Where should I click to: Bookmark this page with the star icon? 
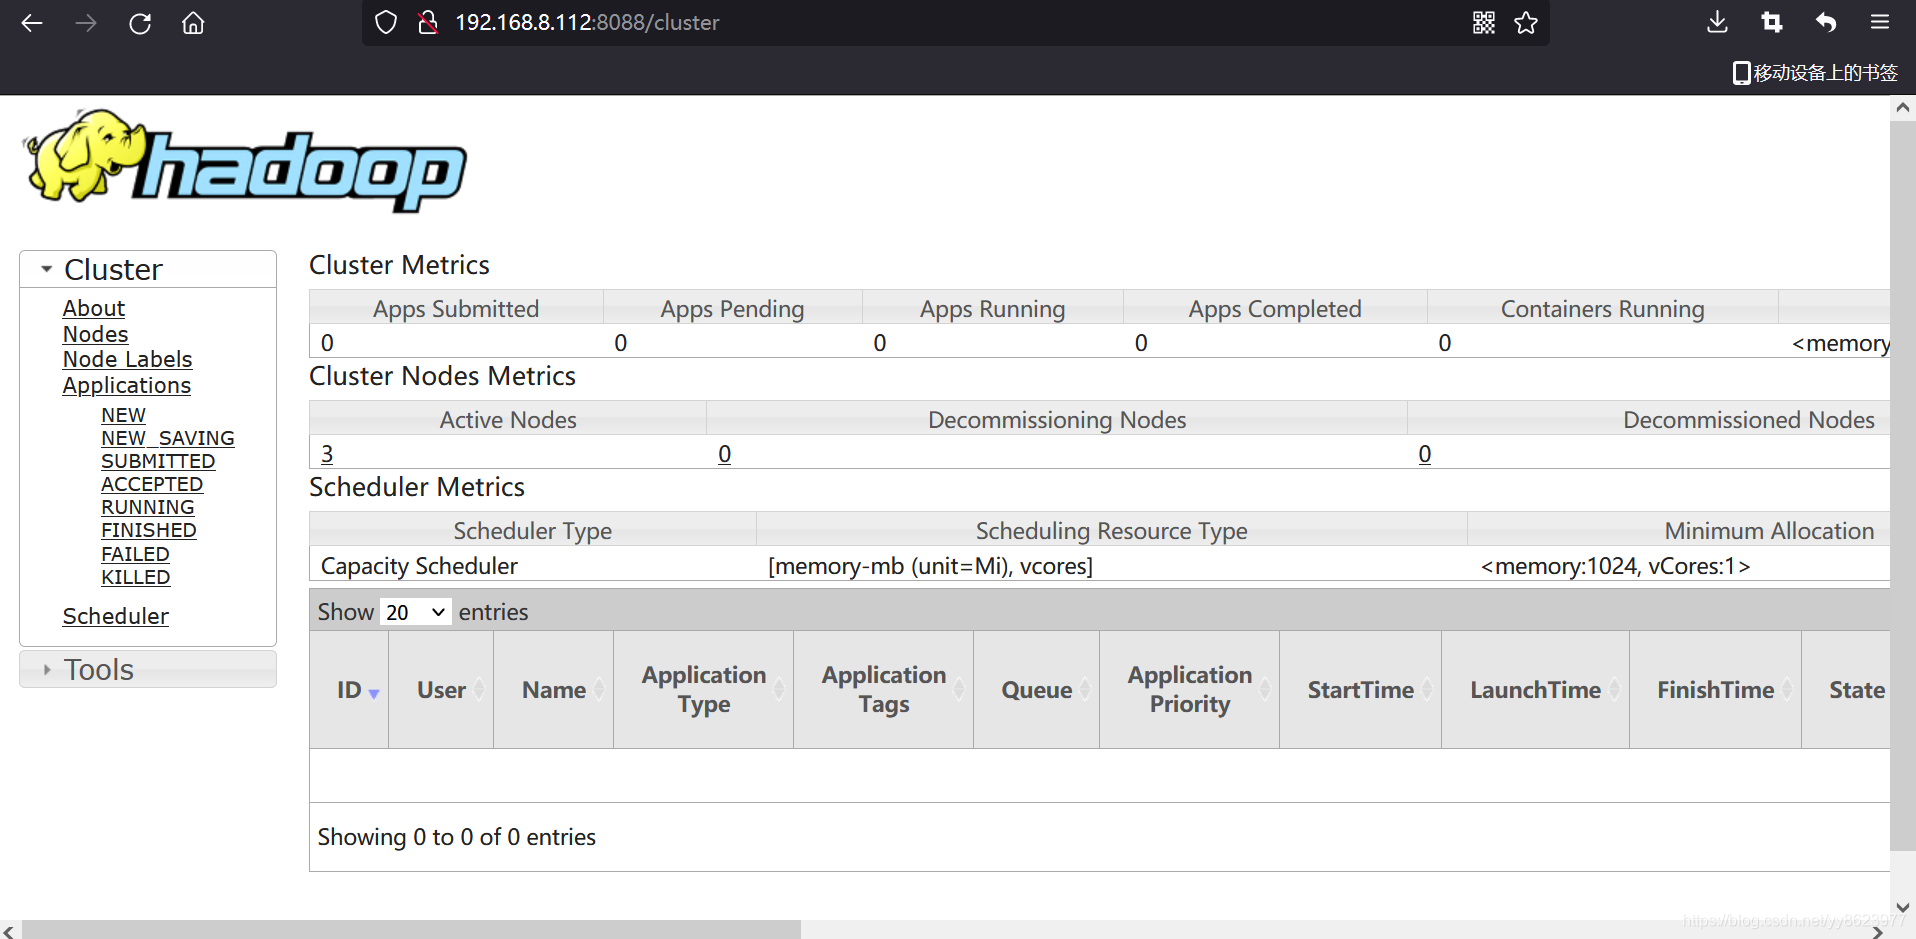1526,22
